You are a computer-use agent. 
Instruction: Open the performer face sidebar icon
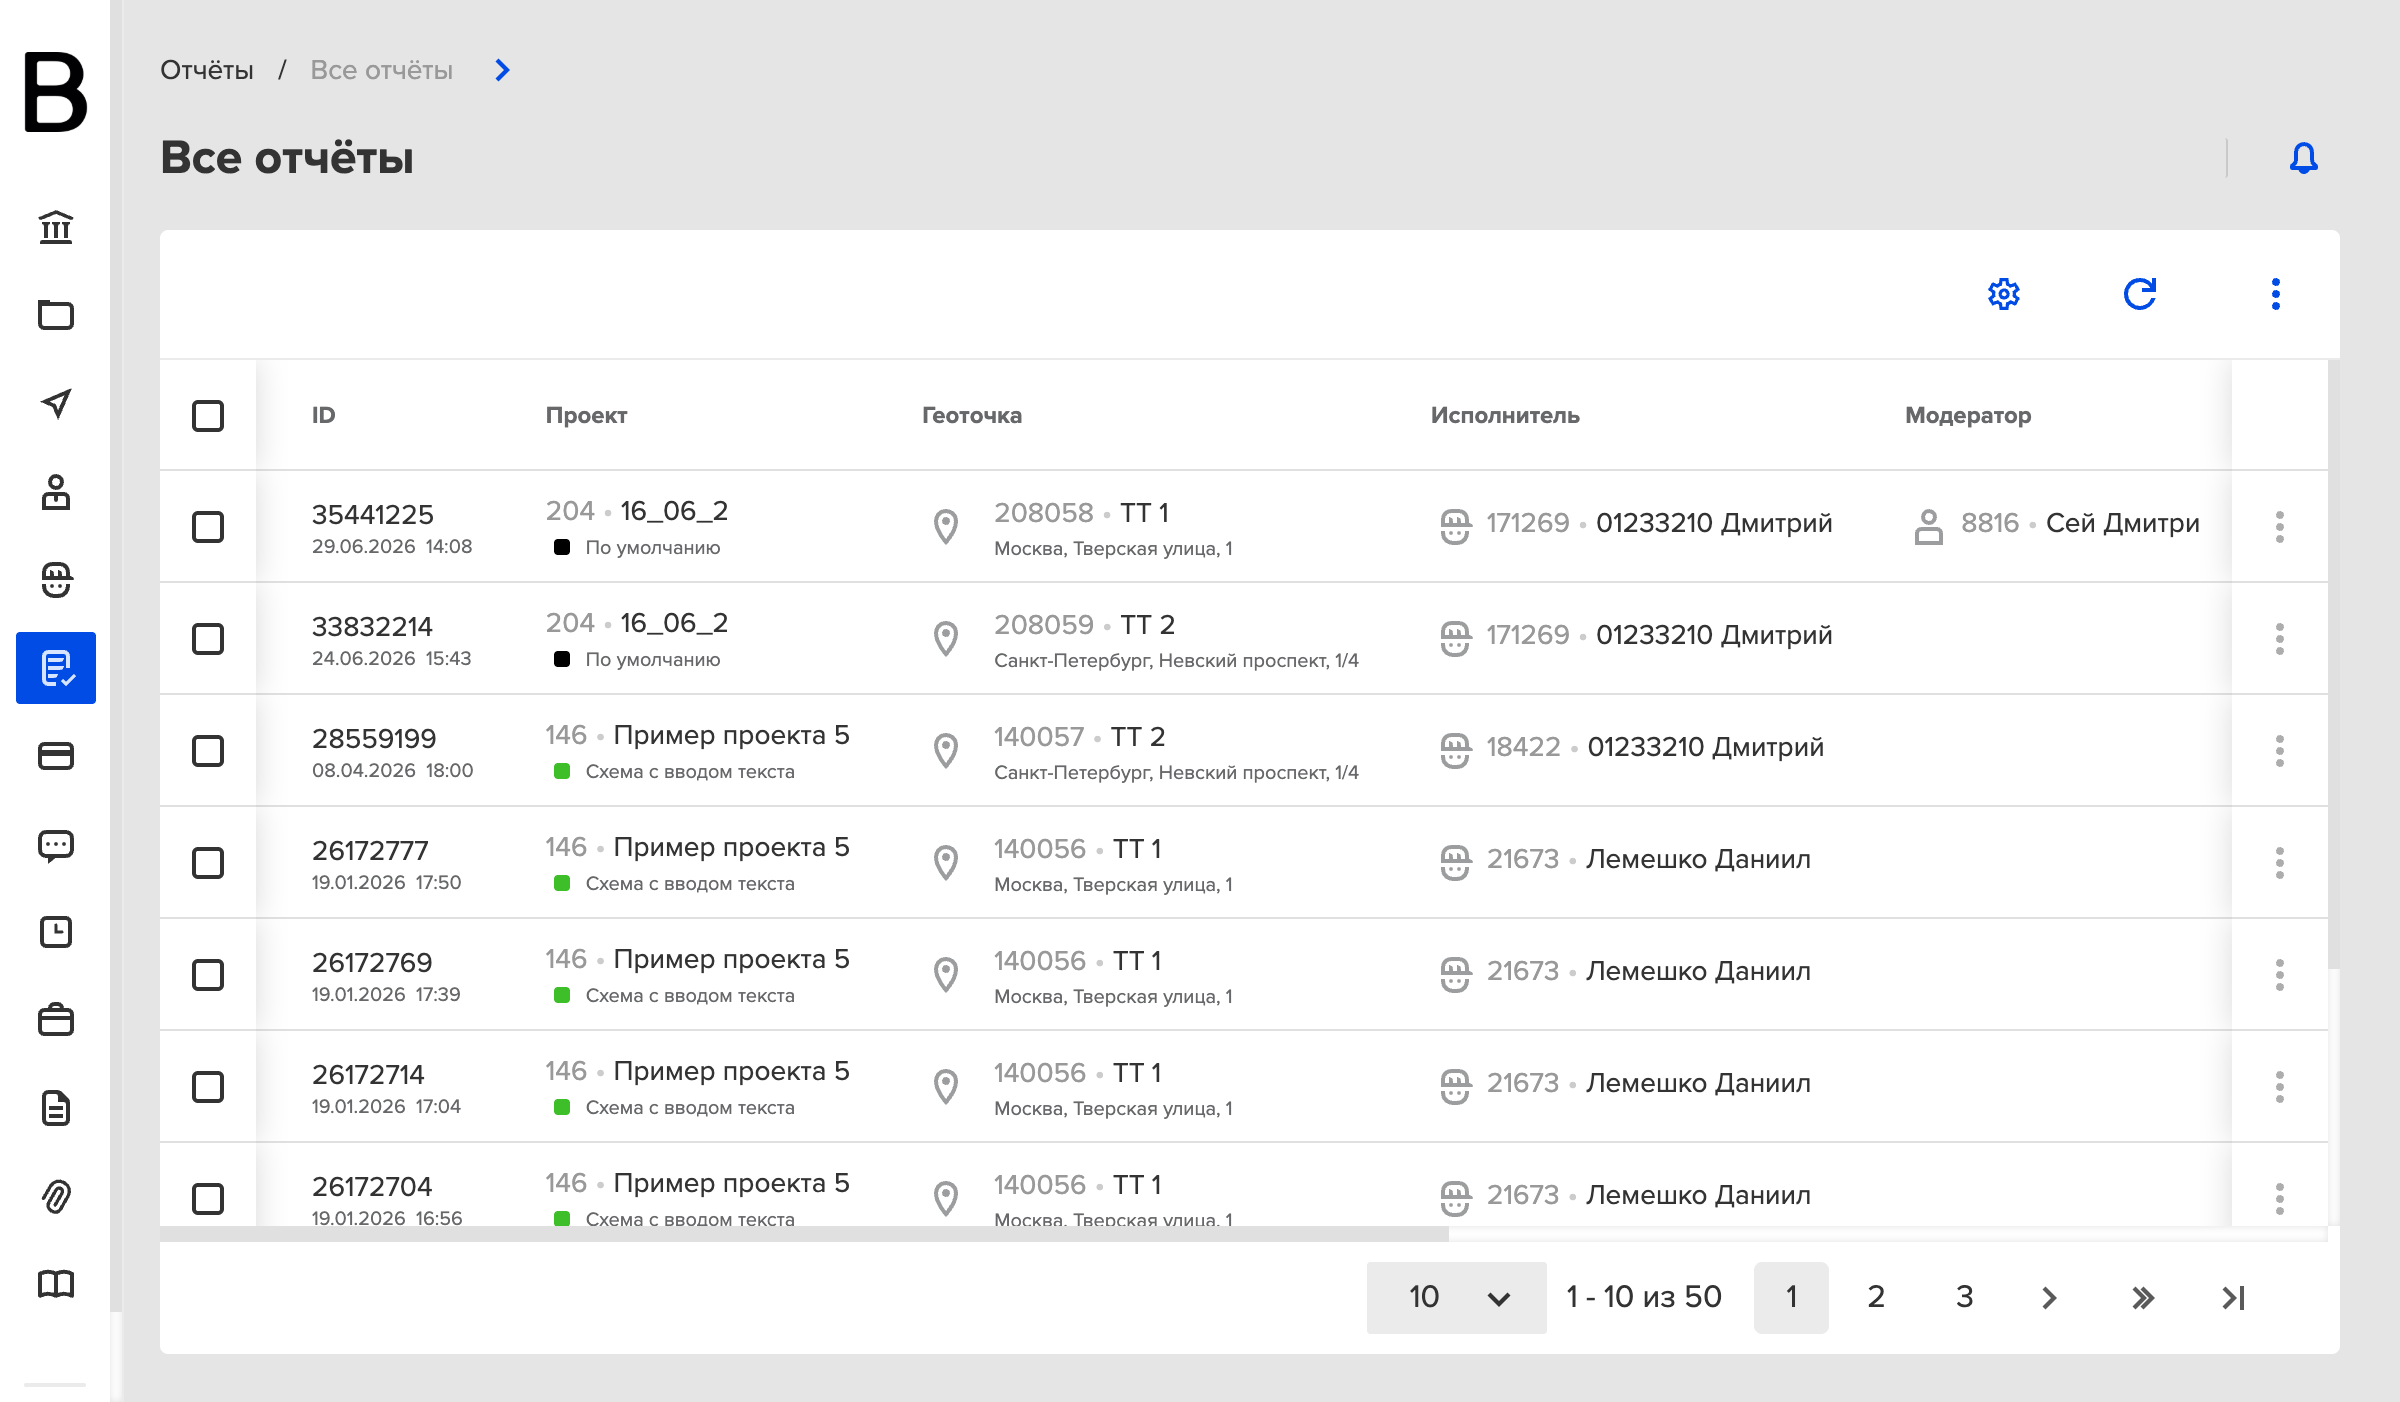click(56, 580)
